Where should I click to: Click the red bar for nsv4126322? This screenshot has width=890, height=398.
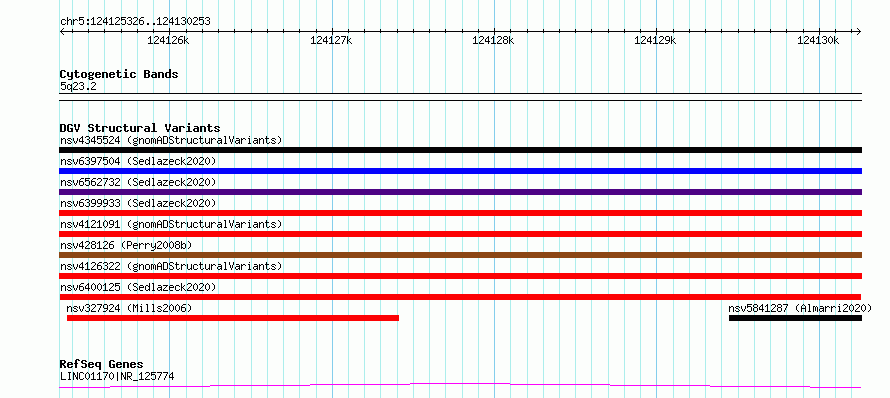click(x=460, y=276)
